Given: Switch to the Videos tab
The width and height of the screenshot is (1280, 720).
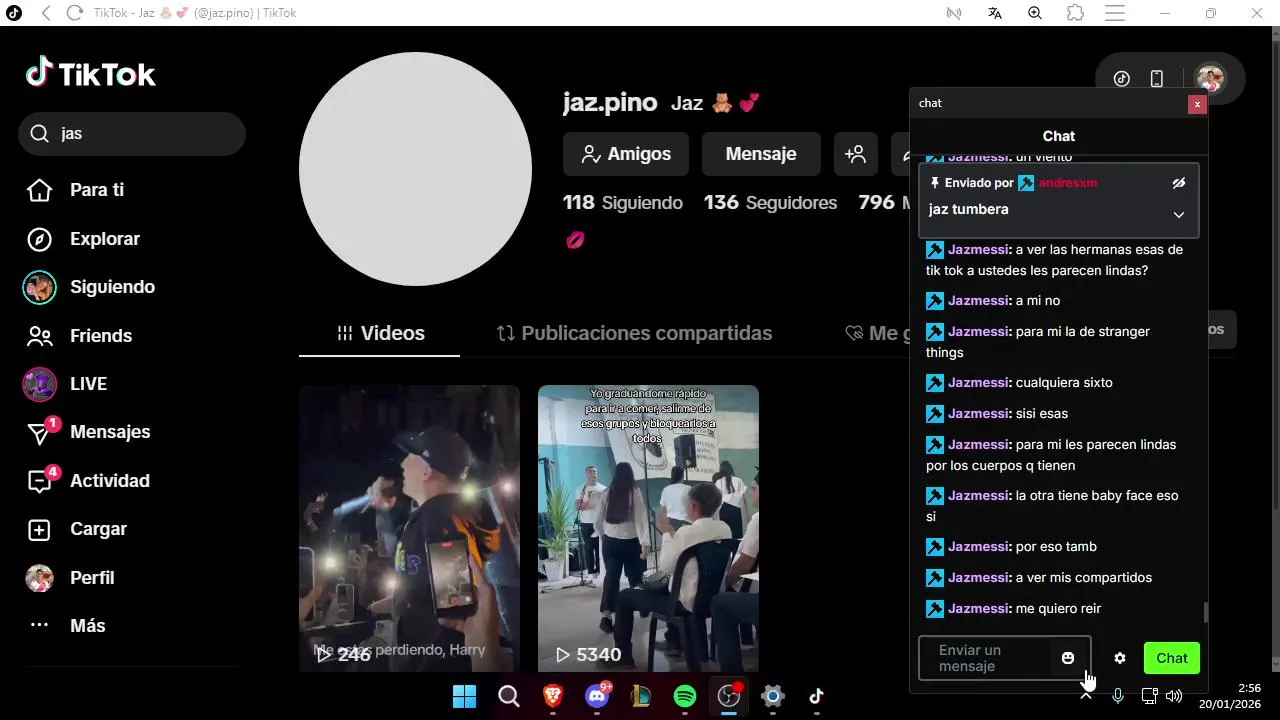Looking at the screenshot, I should tap(381, 333).
